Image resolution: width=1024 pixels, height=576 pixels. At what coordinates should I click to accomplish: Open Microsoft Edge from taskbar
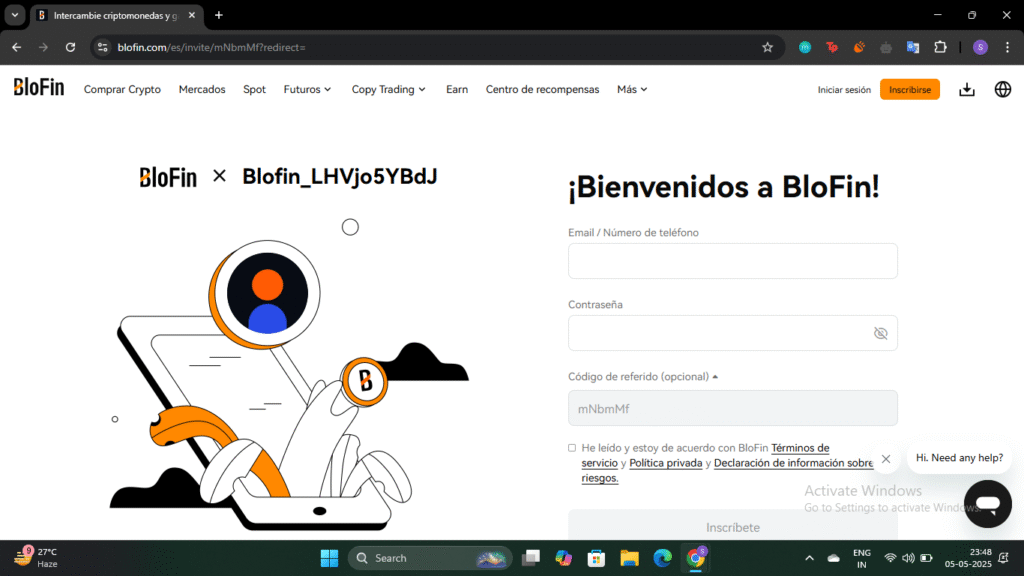[x=662, y=558]
